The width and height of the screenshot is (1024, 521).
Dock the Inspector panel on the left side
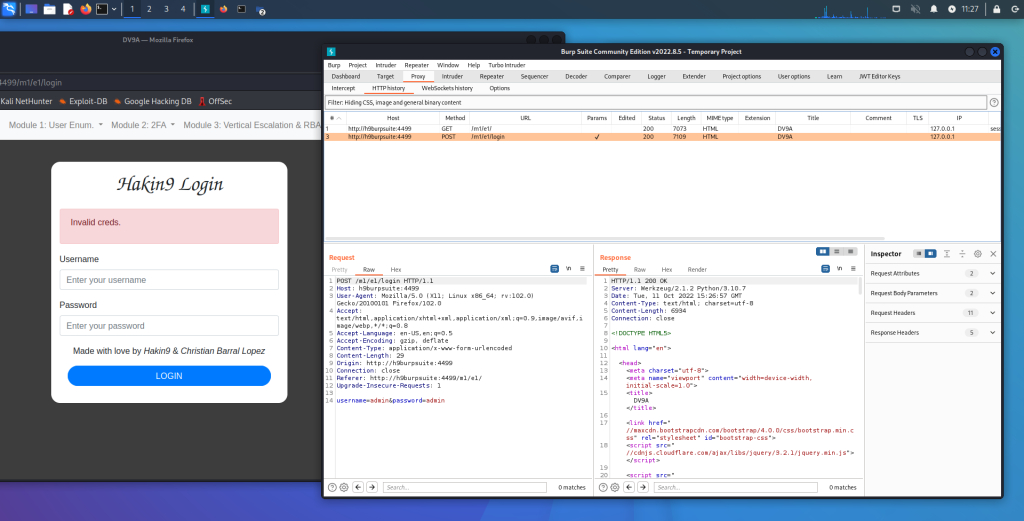pyautogui.click(x=919, y=253)
